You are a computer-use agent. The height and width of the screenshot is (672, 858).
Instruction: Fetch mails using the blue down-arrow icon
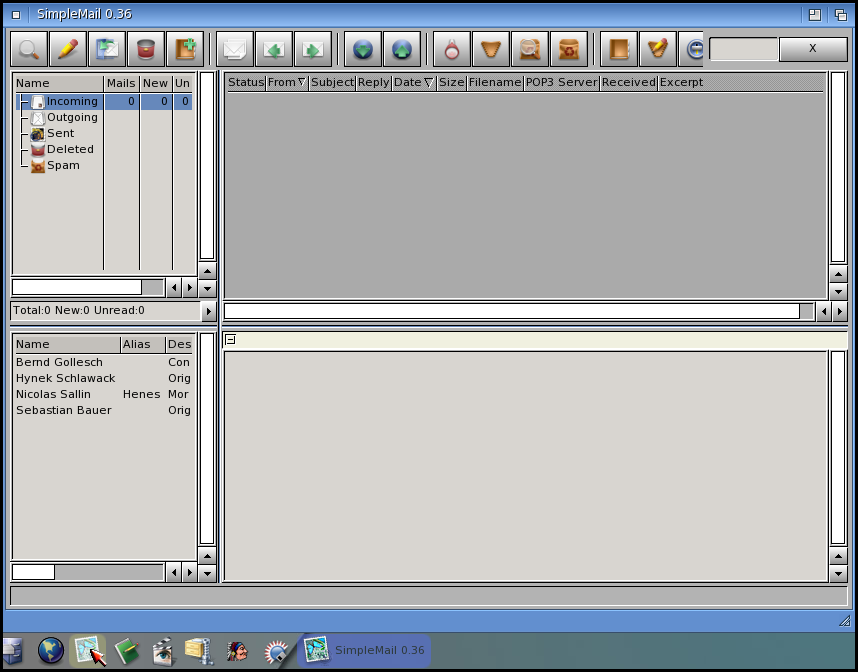point(363,49)
